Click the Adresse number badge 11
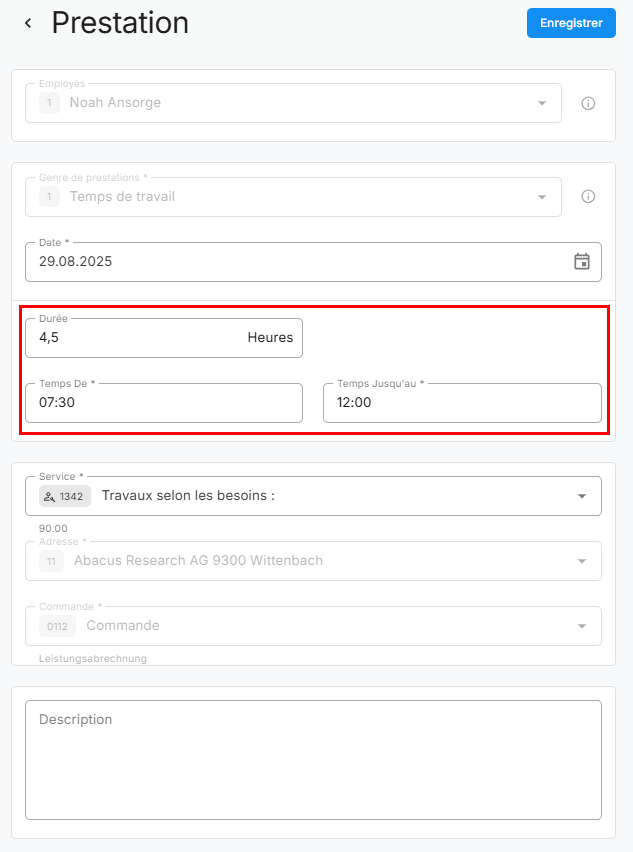 coord(51,561)
